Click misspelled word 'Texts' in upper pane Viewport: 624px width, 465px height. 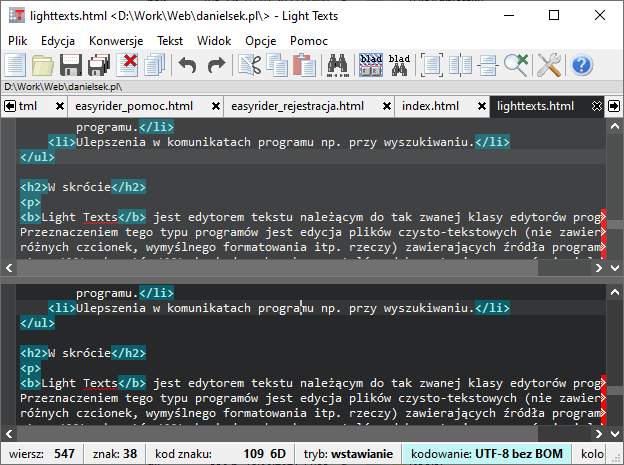100,217
